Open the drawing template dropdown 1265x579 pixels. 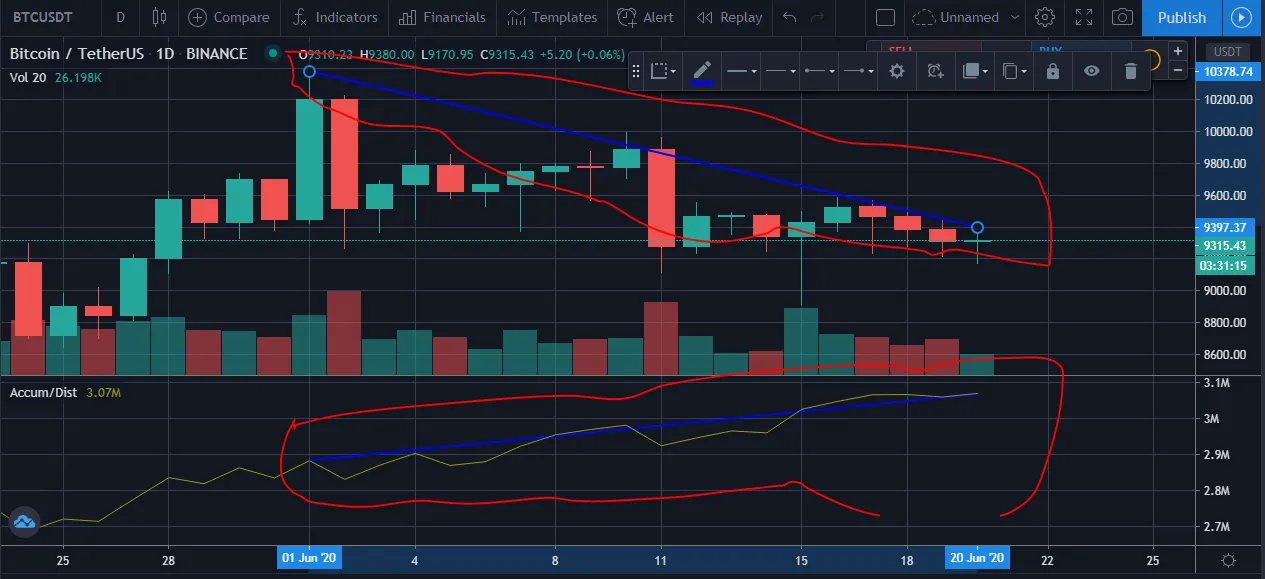663,71
